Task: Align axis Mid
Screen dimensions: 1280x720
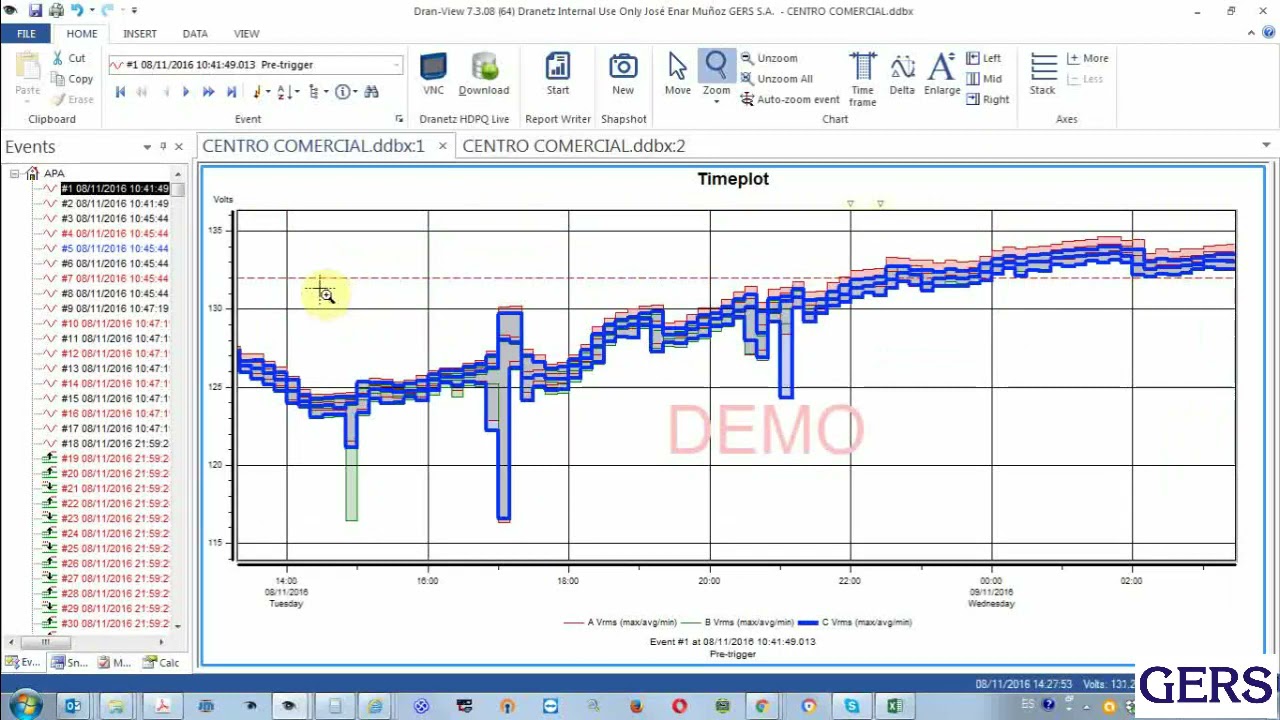Action: click(984, 78)
